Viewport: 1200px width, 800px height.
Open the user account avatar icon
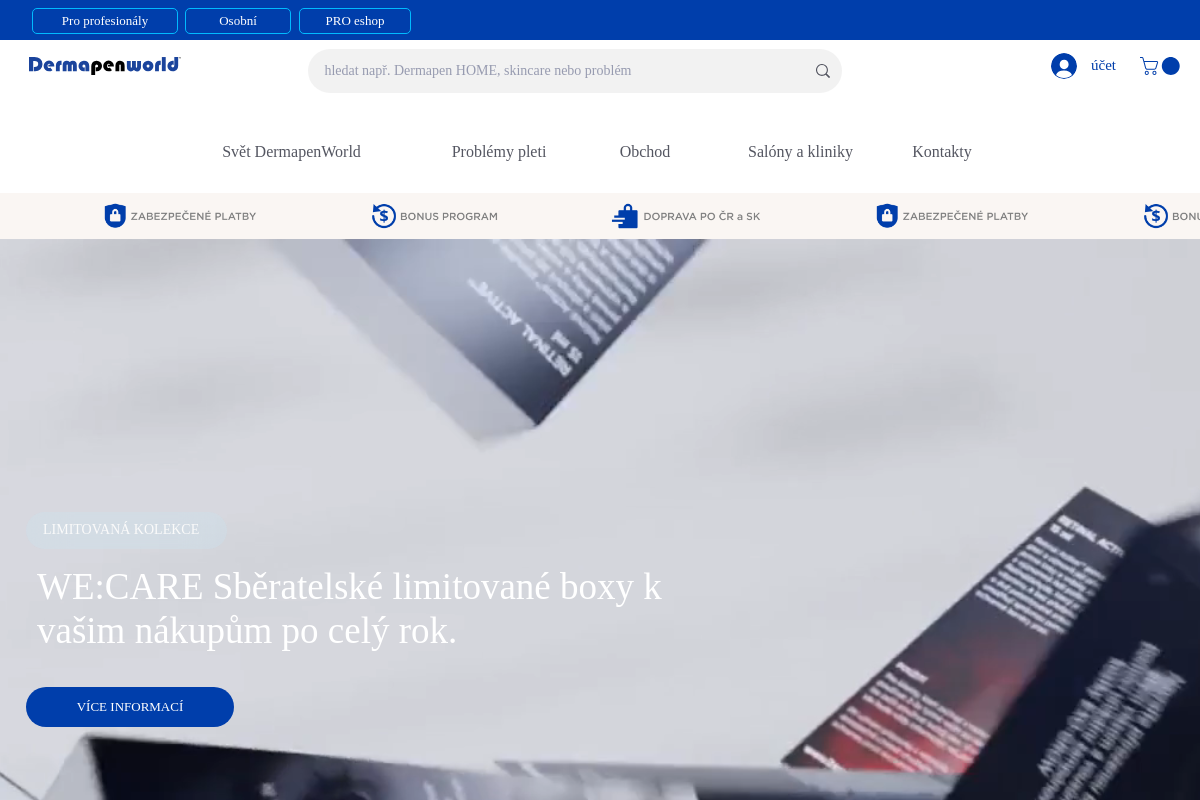(x=1064, y=66)
